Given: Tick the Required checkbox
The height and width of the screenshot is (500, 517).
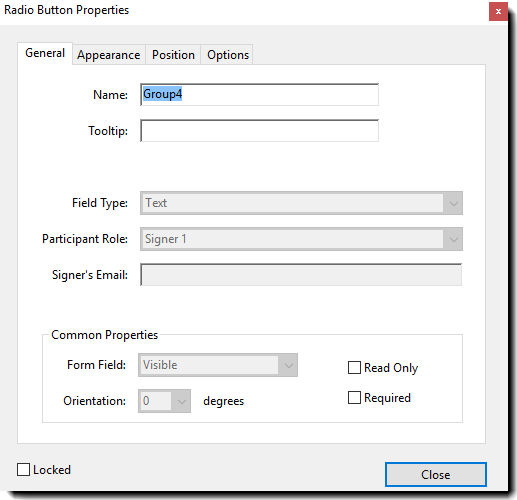Looking at the screenshot, I should (354, 398).
